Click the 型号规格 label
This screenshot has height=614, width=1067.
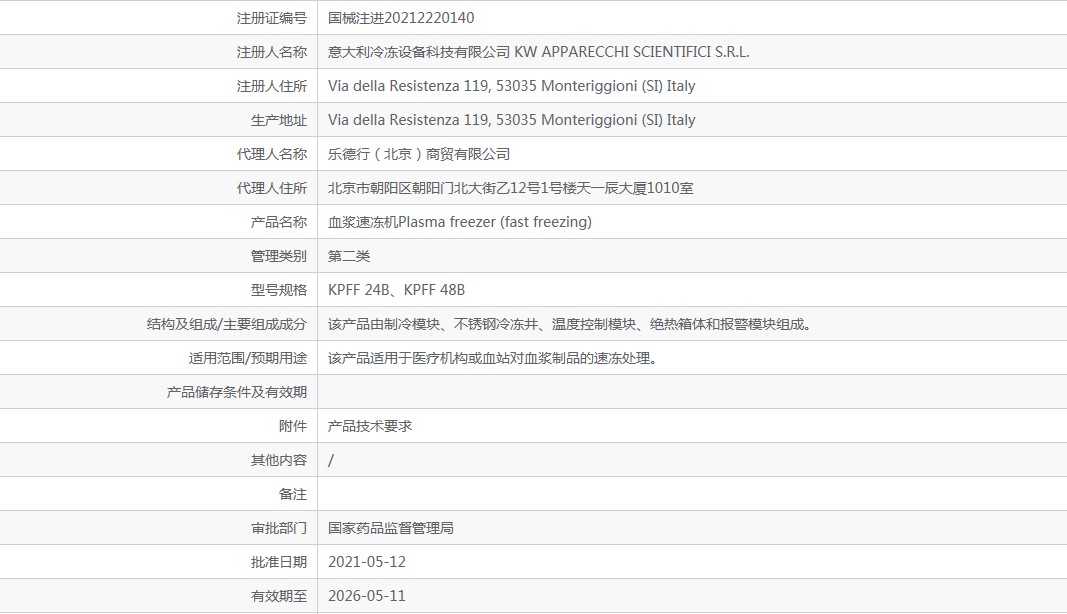pyautogui.click(x=278, y=290)
